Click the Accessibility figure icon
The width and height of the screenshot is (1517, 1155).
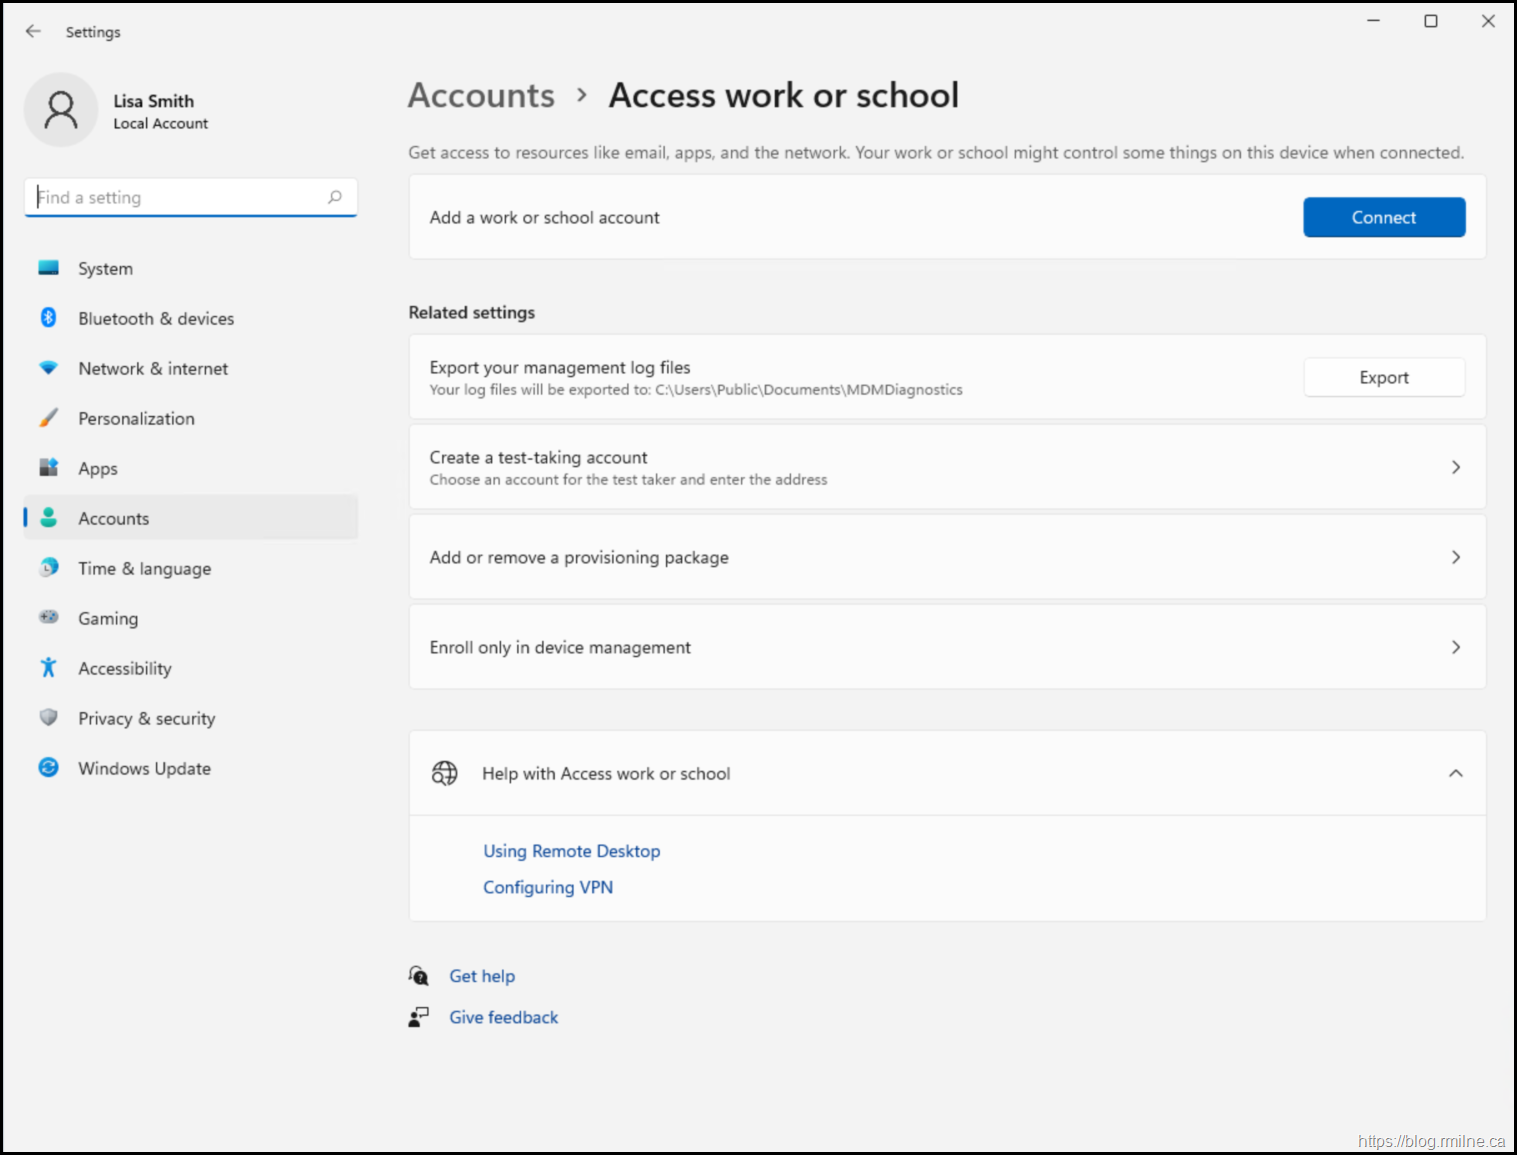pyautogui.click(x=48, y=668)
